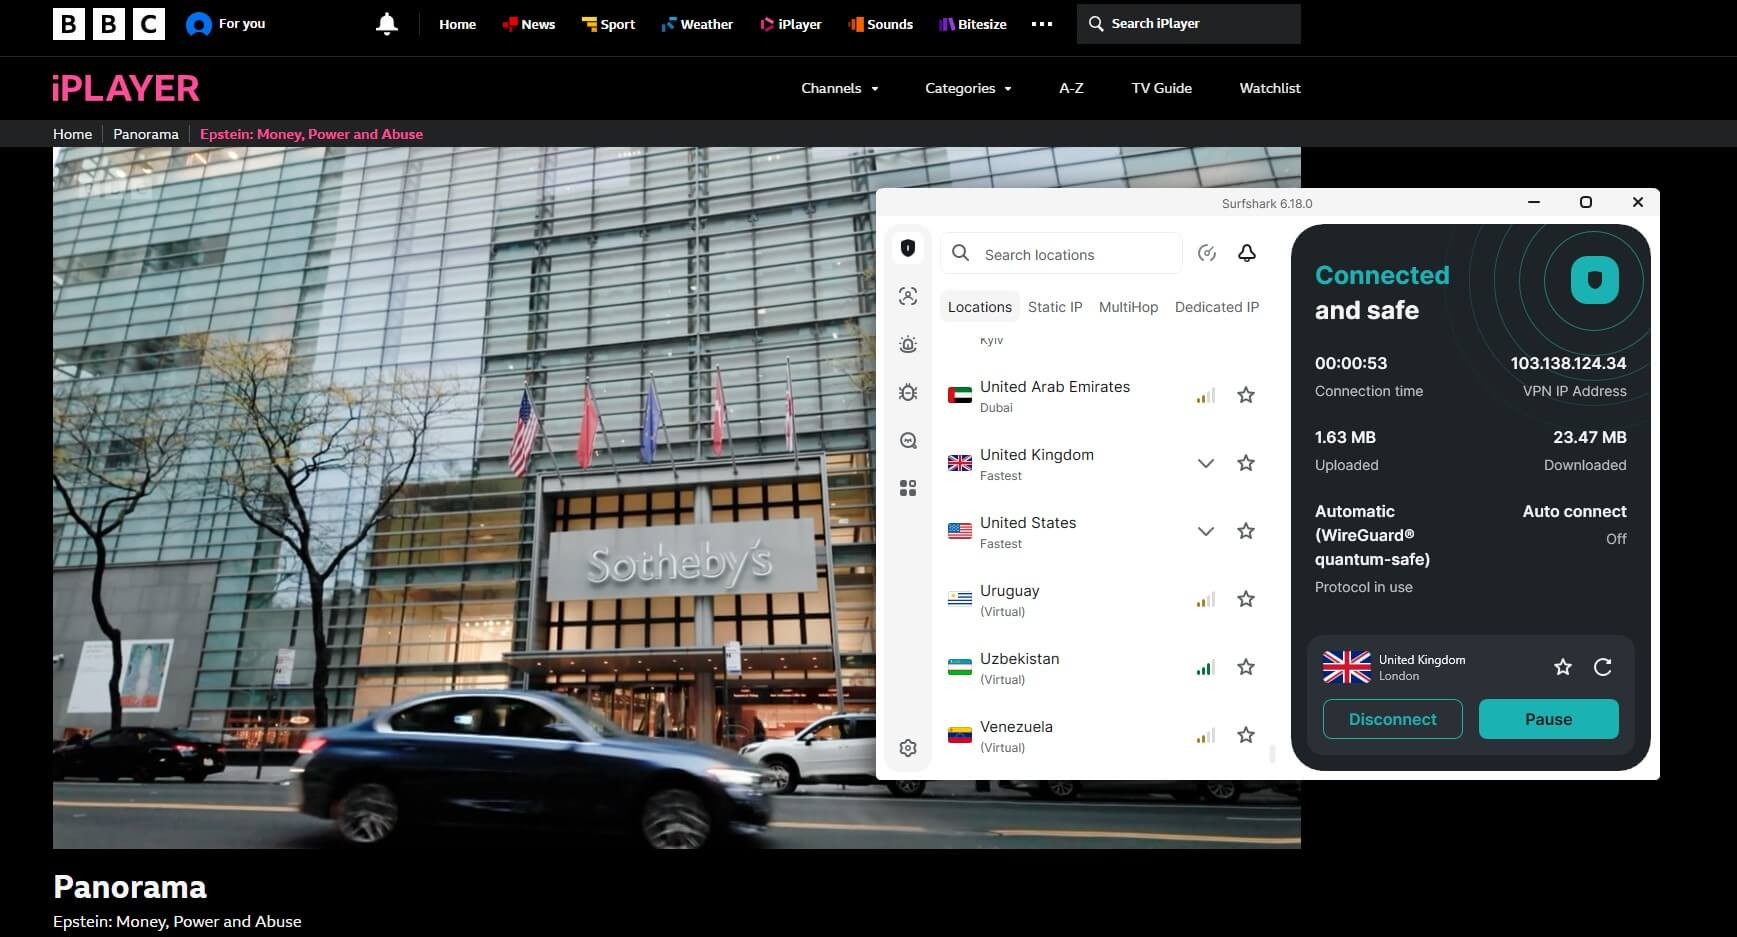Open Surfshark settings gear icon

tap(908, 748)
